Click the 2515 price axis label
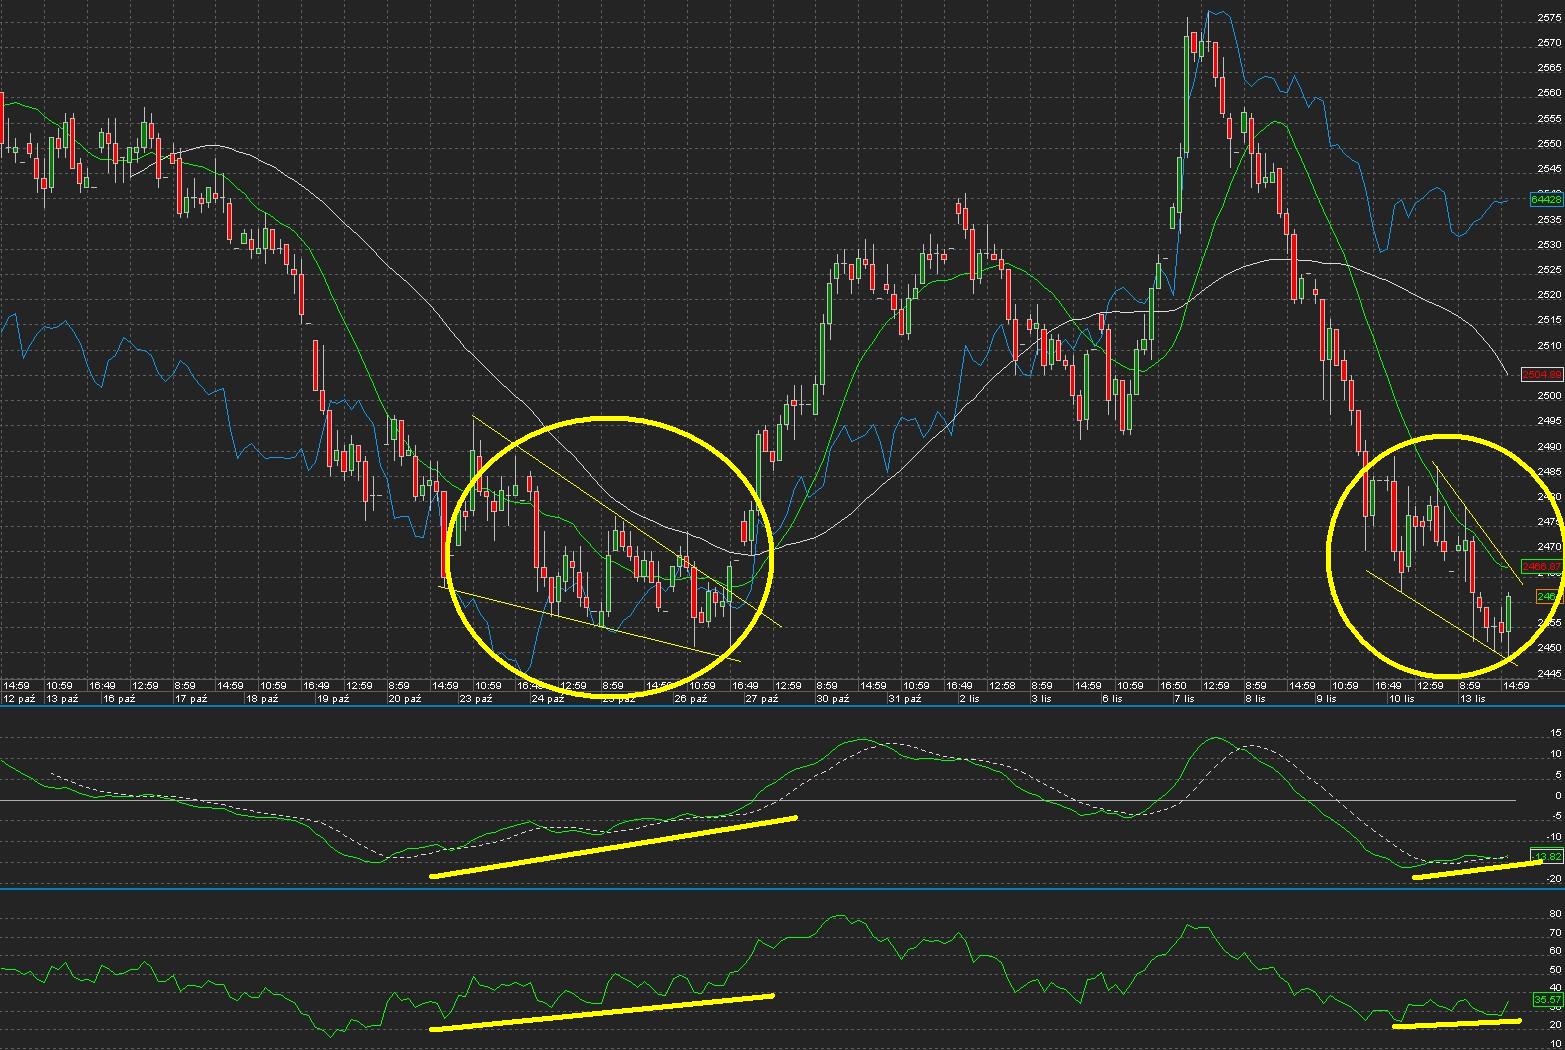This screenshot has height=1050, width=1565. tap(1549, 320)
